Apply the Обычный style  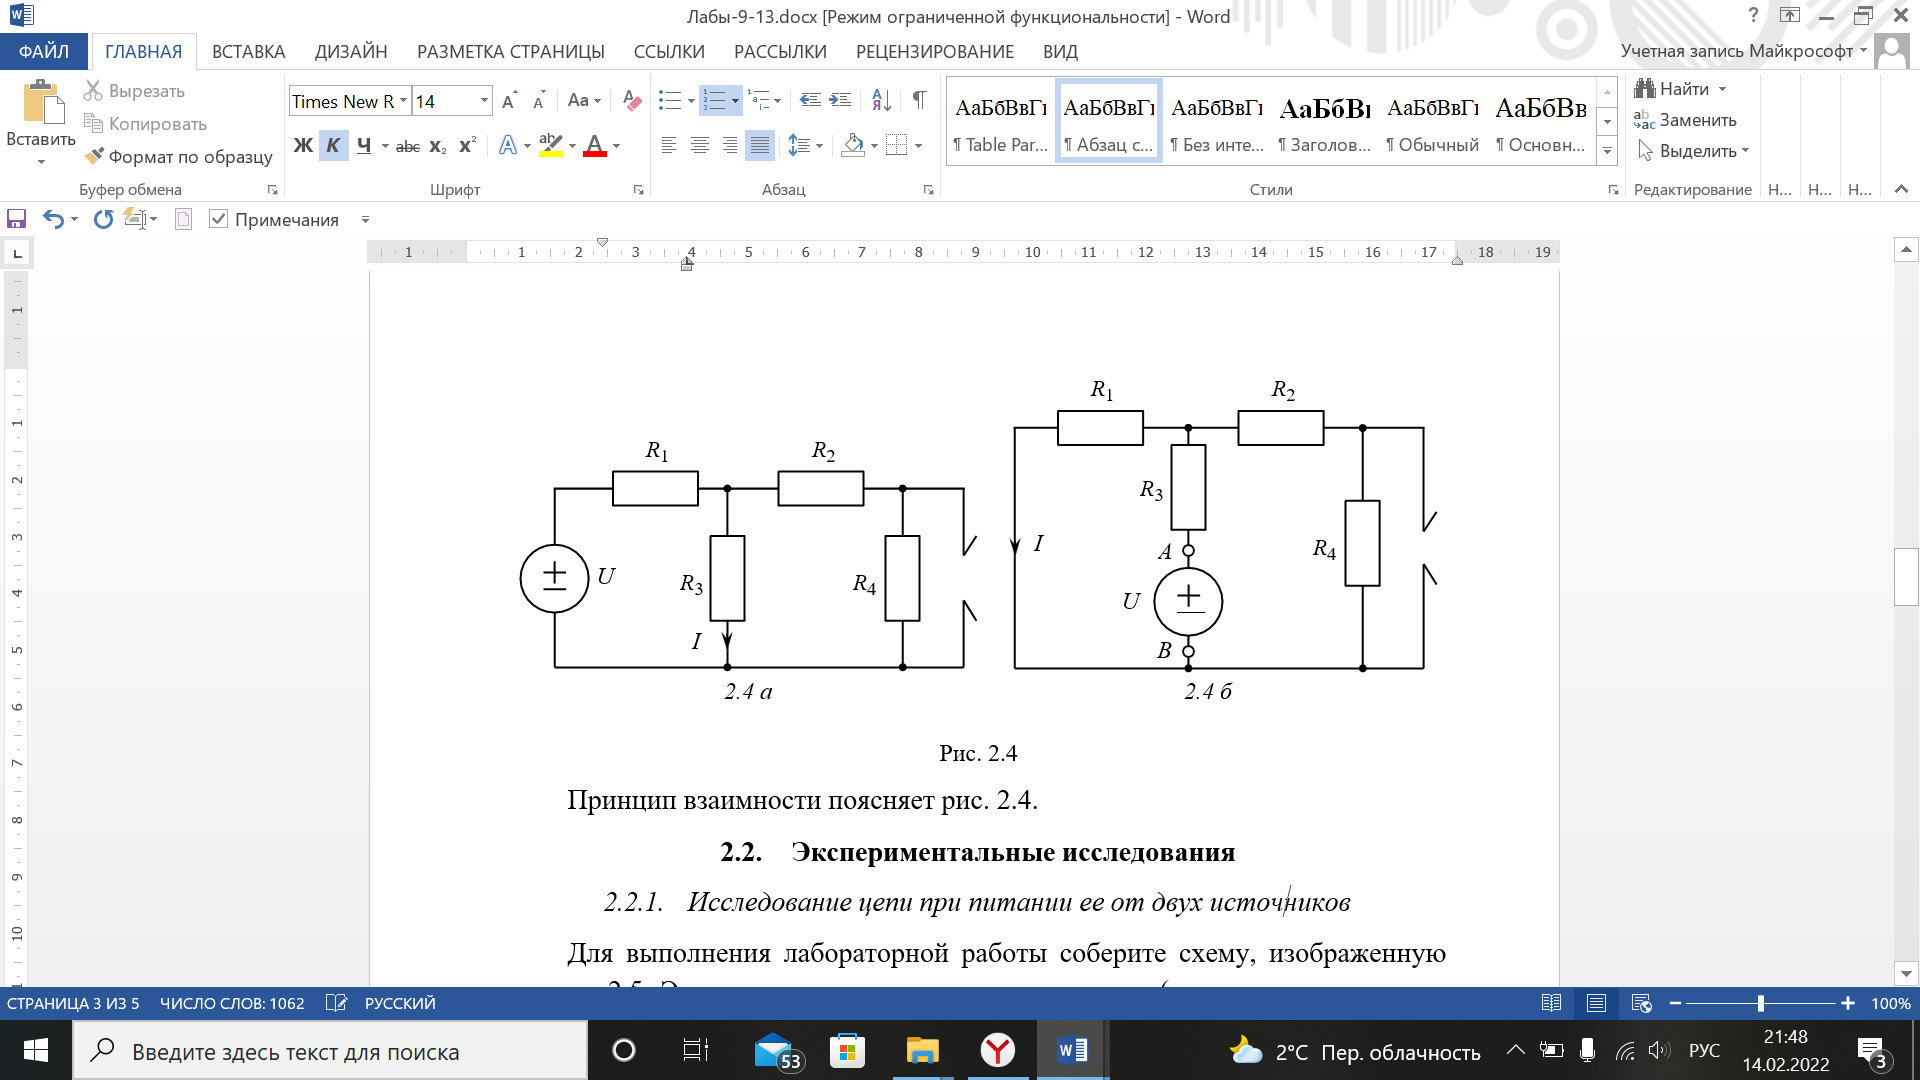point(1432,121)
